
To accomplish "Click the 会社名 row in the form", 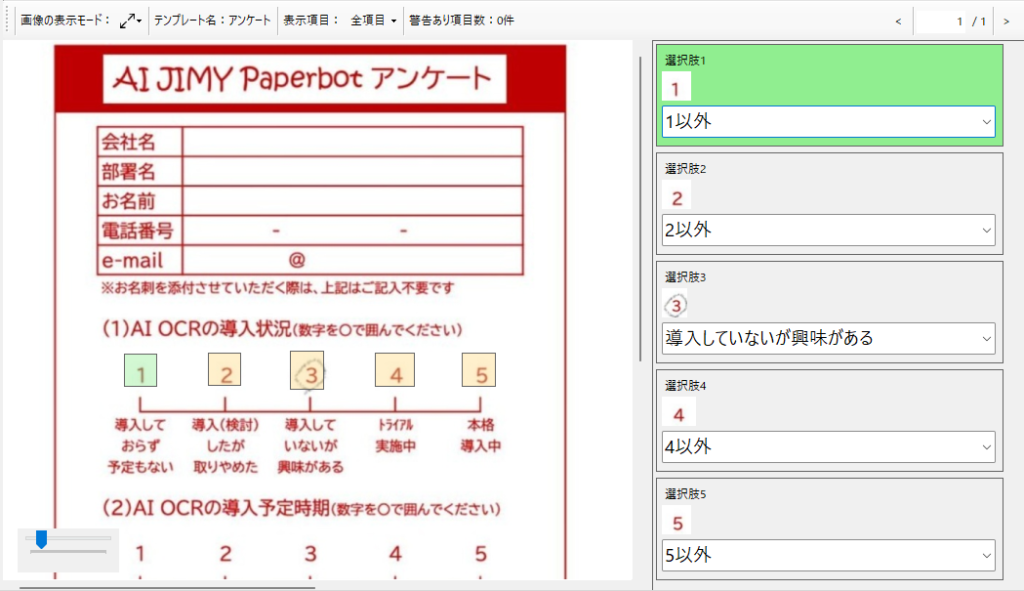I will (310, 142).
